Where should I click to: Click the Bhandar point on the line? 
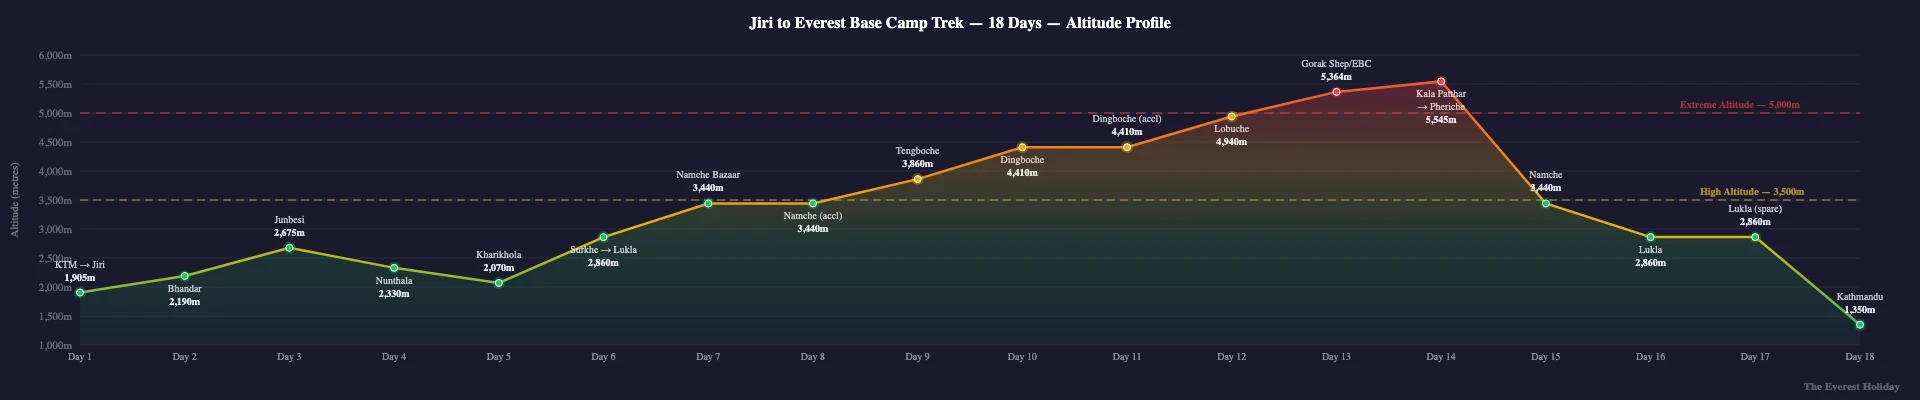coord(185,276)
